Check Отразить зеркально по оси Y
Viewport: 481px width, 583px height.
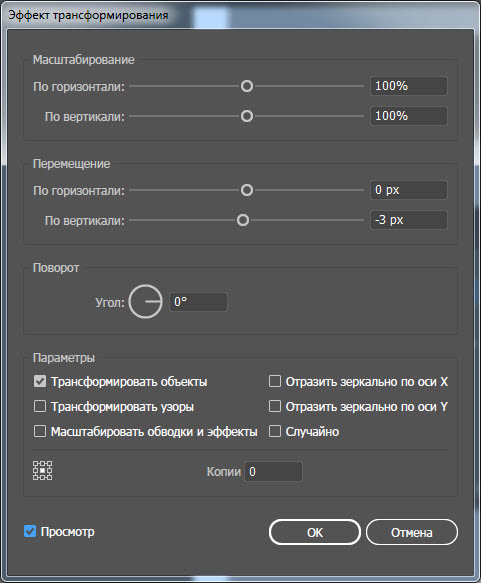(275, 406)
